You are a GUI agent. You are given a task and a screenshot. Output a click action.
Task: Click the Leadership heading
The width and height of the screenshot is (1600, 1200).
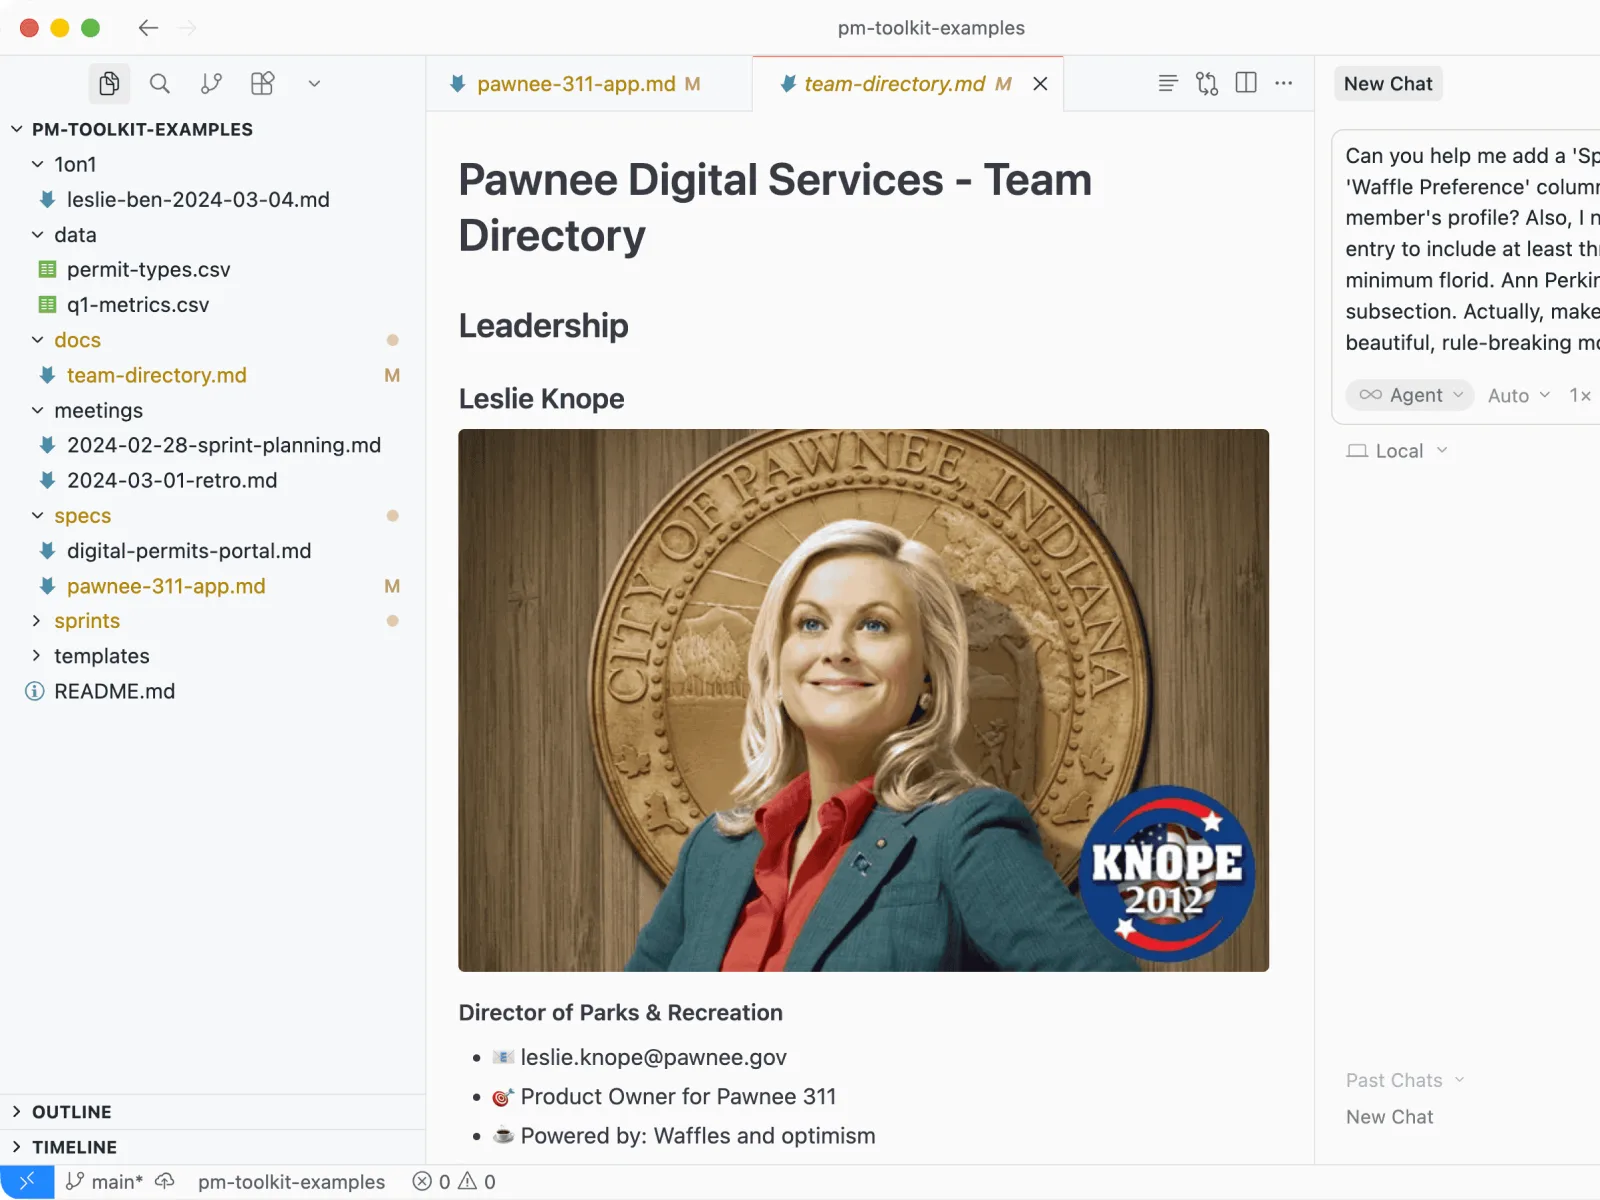click(544, 326)
